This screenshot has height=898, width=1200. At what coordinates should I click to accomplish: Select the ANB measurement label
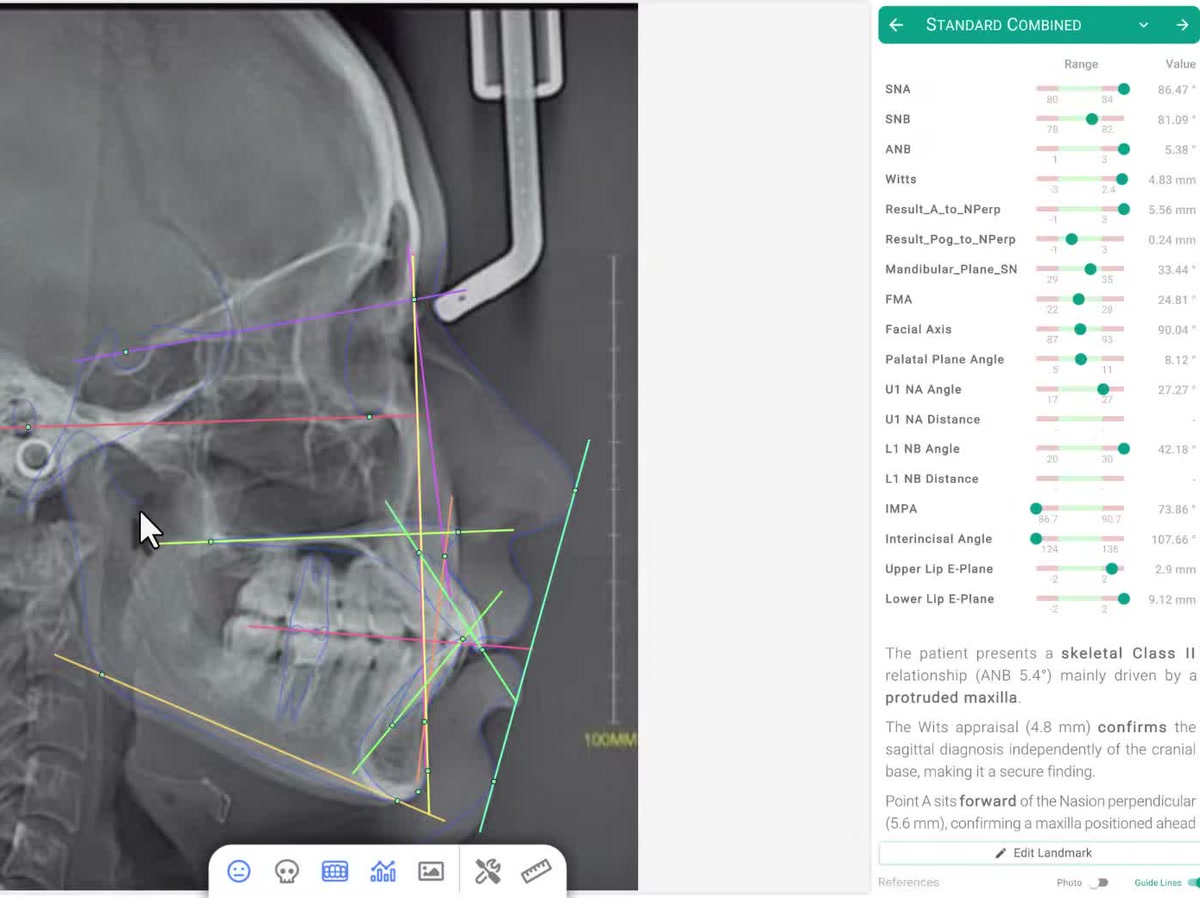click(x=898, y=149)
